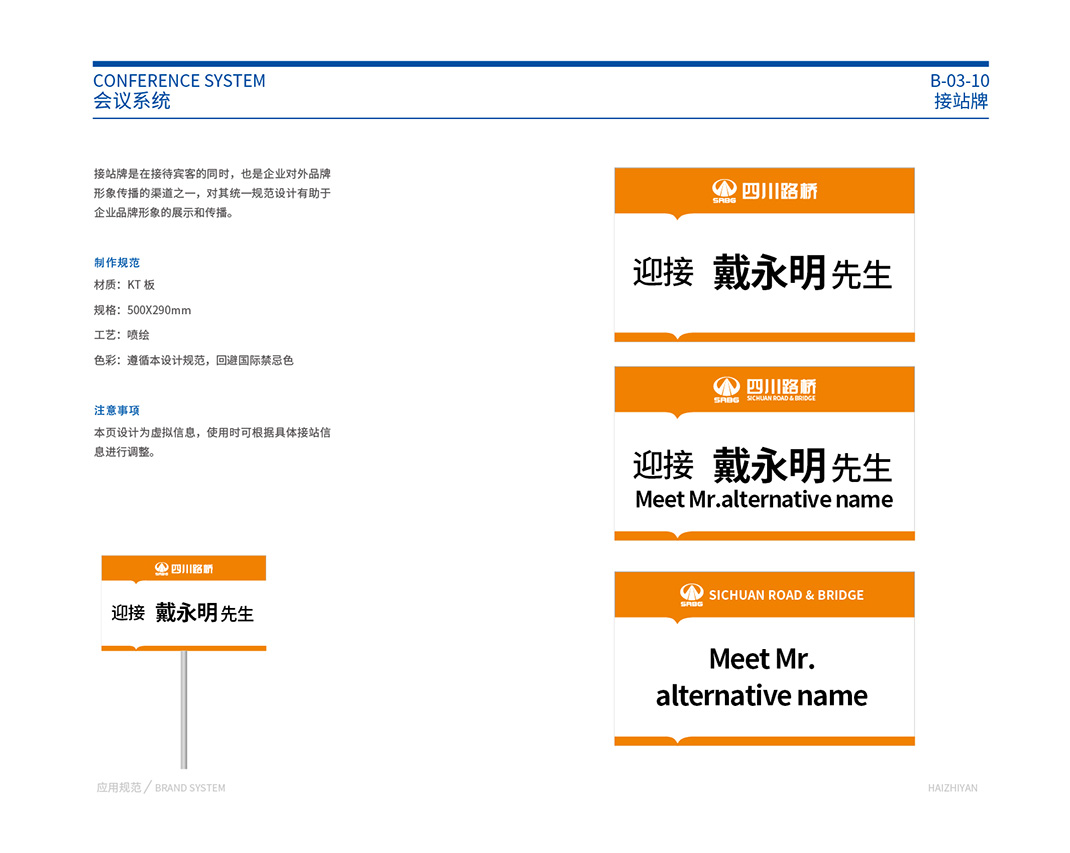Select the CONFERENCE SYSTEM header title
Image resolution: width=1070 pixels, height=853 pixels.
coord(179,81)
